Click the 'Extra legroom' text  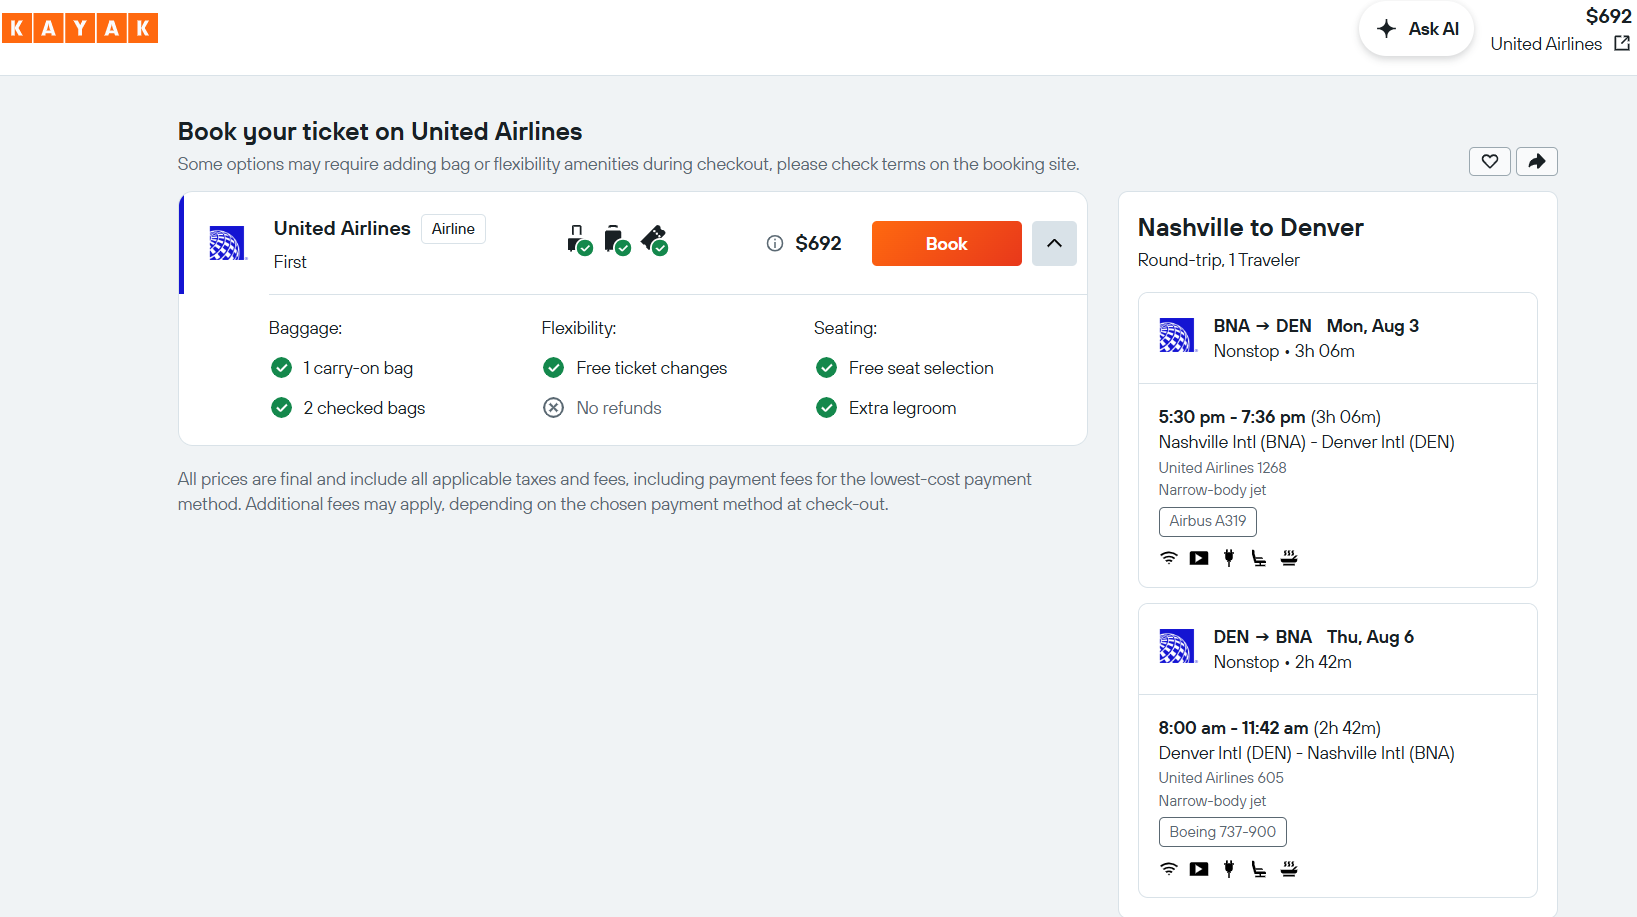tap(902, 408)
